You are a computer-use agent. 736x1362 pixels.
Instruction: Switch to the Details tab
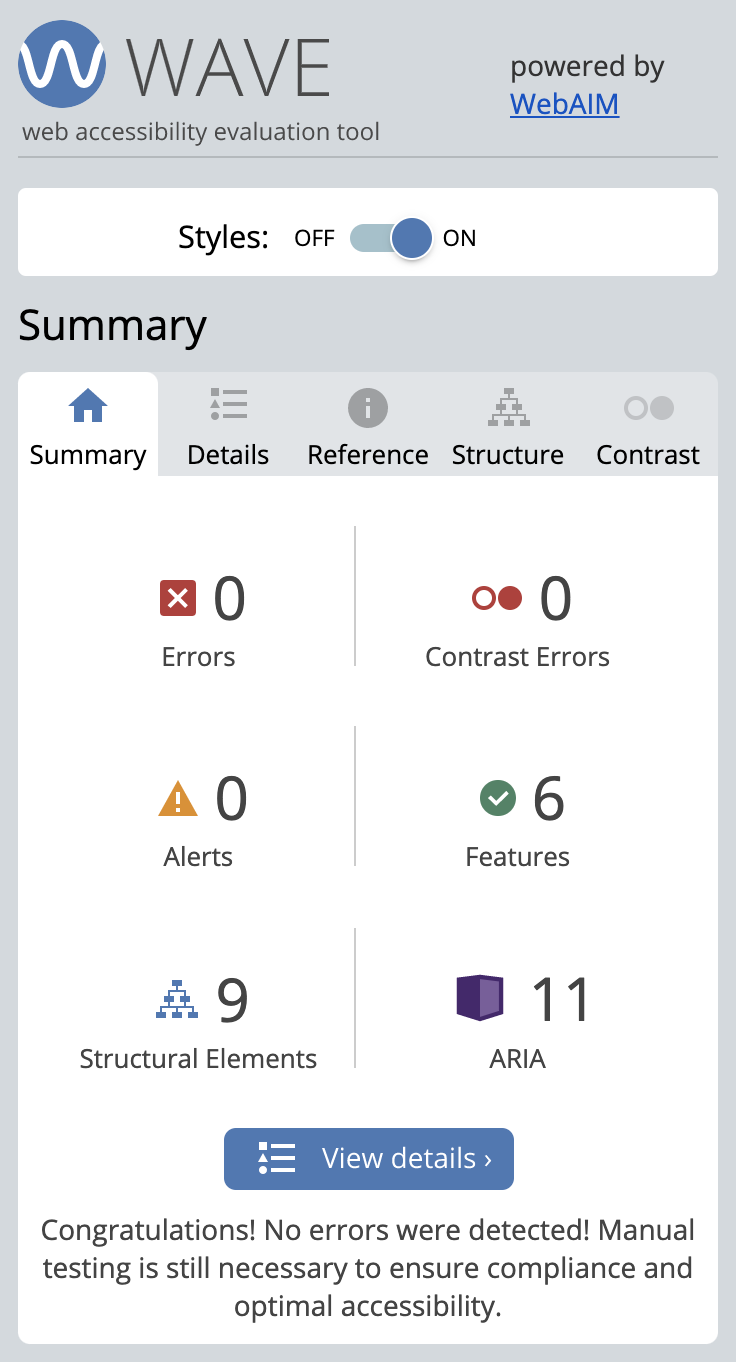pyautogui.click(x=227, y=425)
